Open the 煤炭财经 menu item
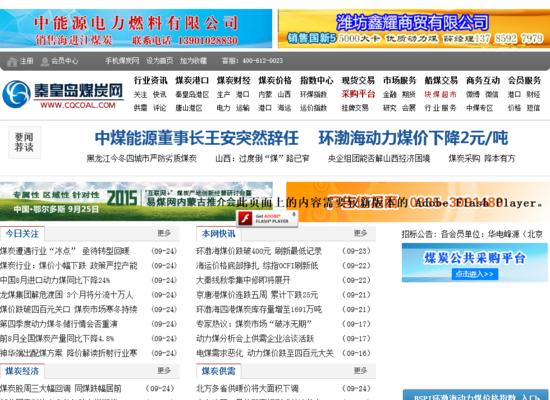The image size is (550, 400). tap(233, 80)
